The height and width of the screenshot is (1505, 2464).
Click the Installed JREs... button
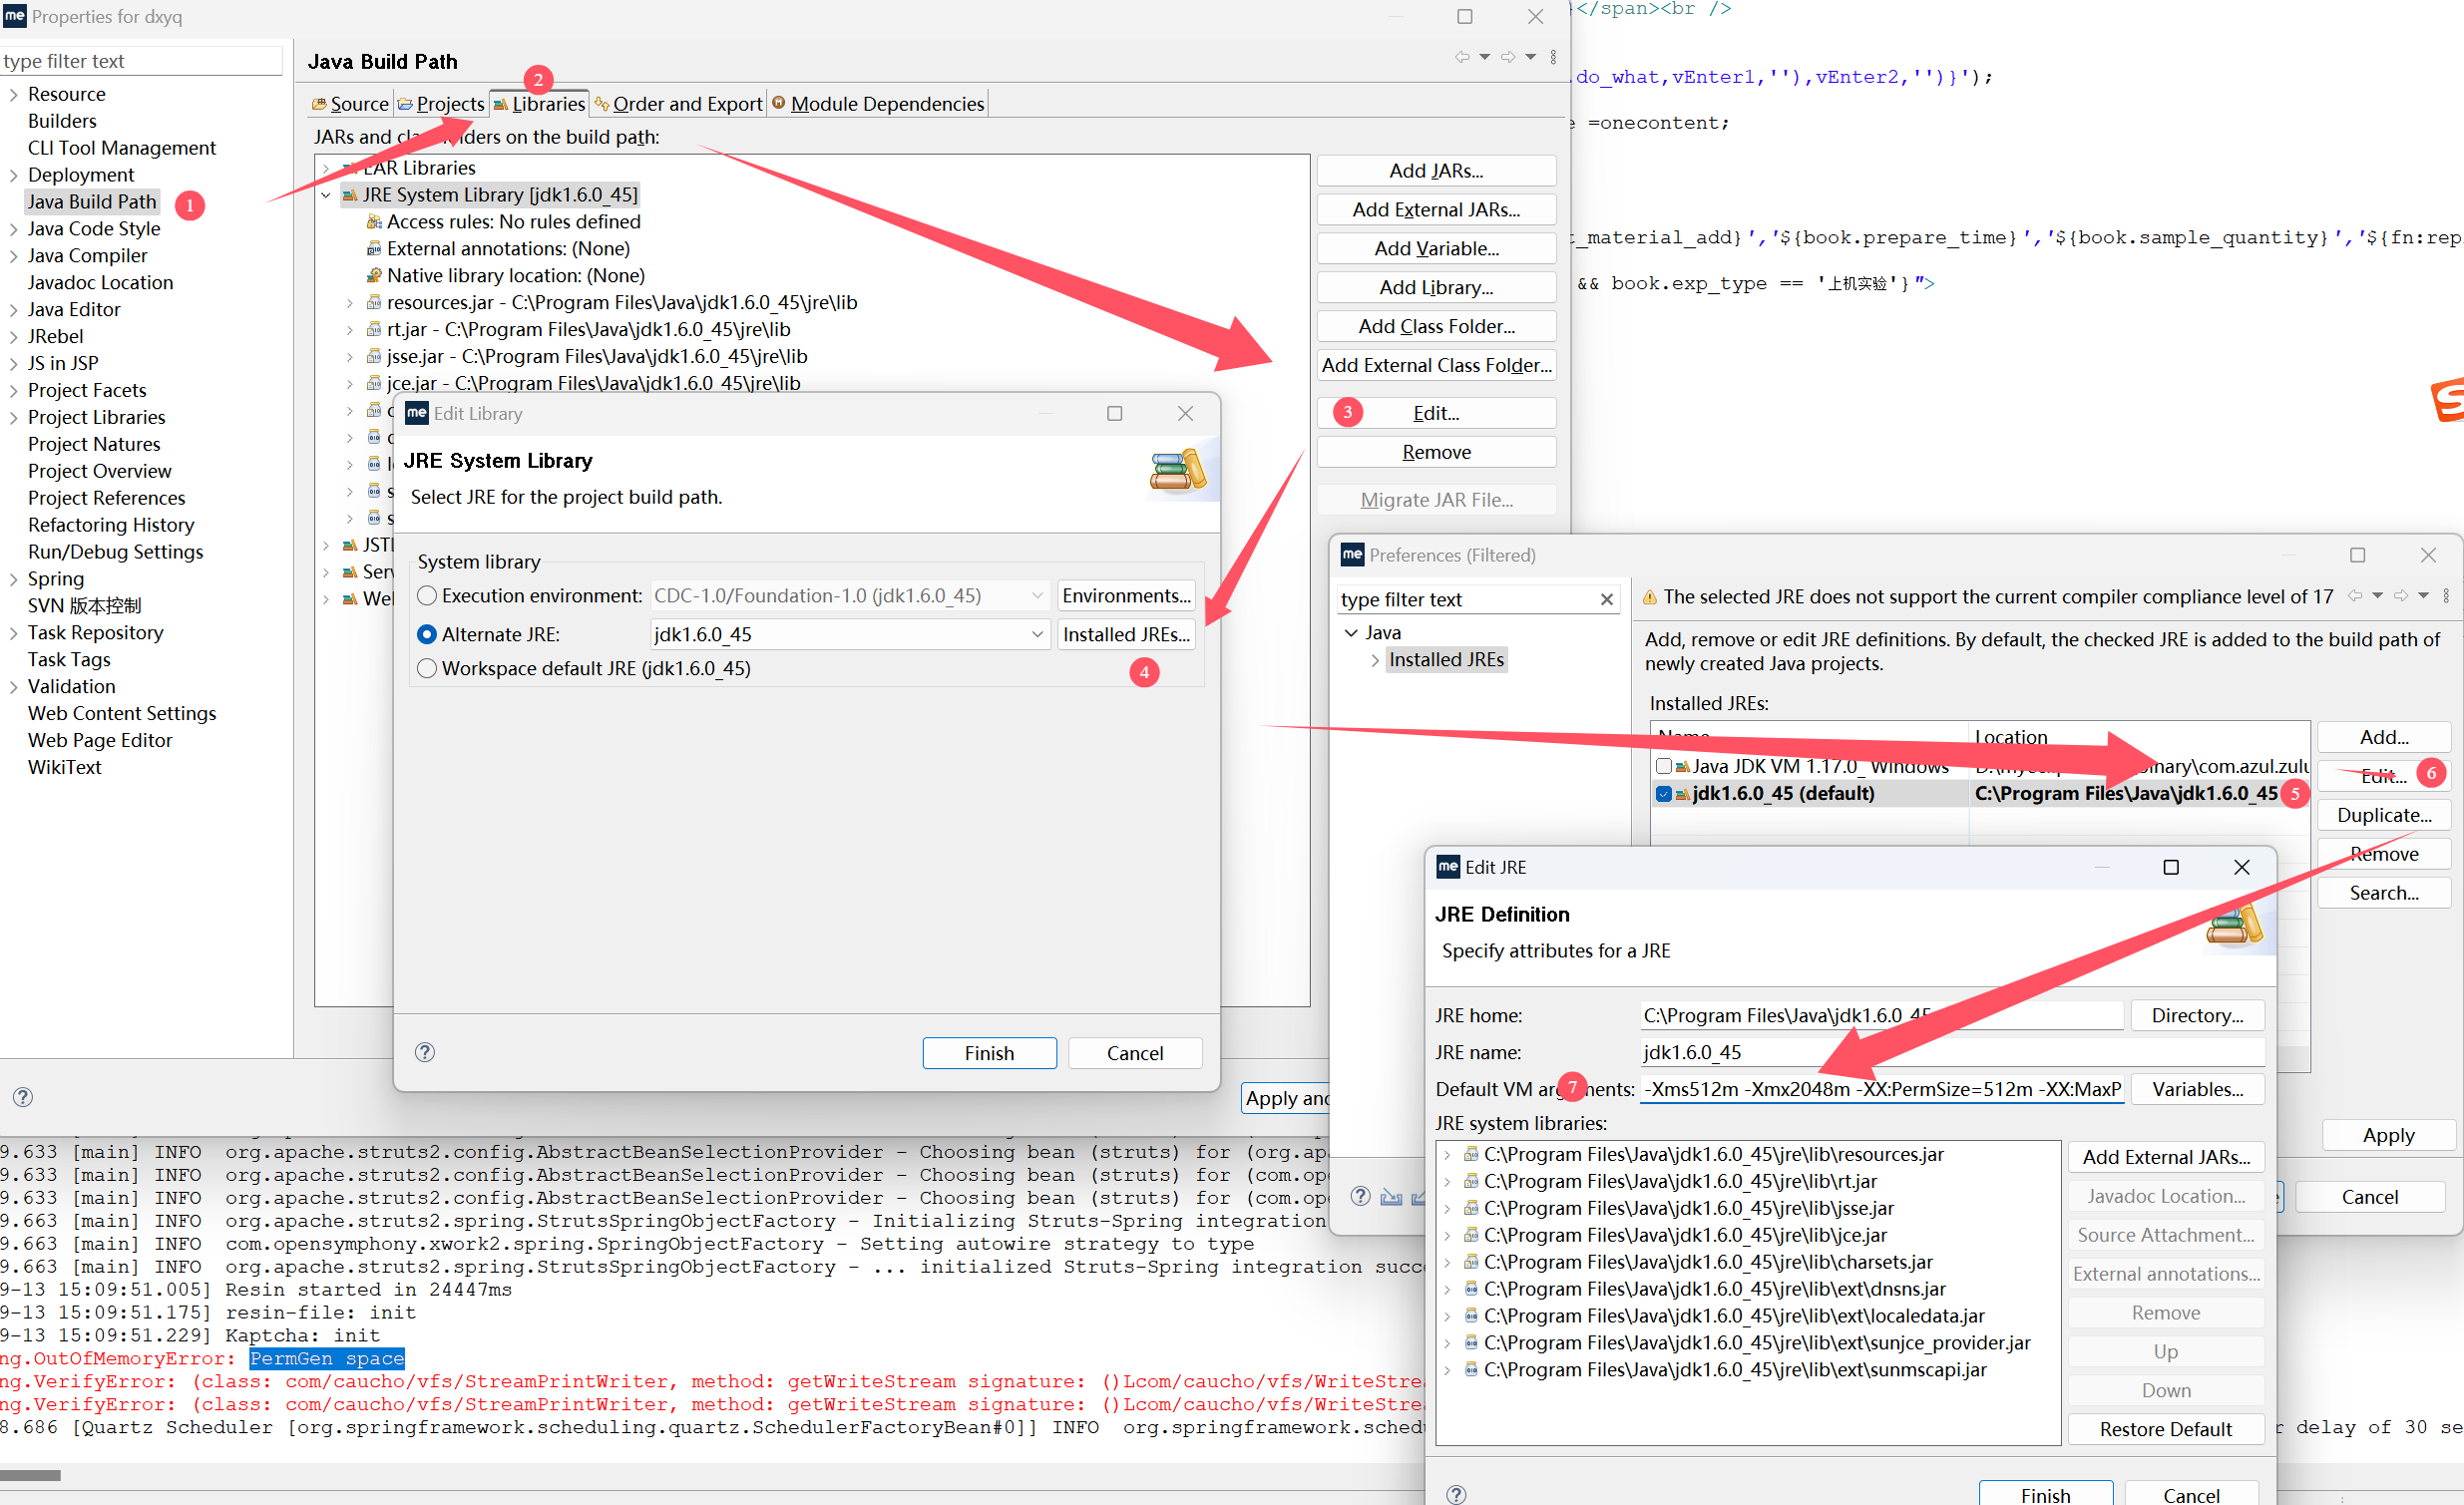coord(1125,634)
